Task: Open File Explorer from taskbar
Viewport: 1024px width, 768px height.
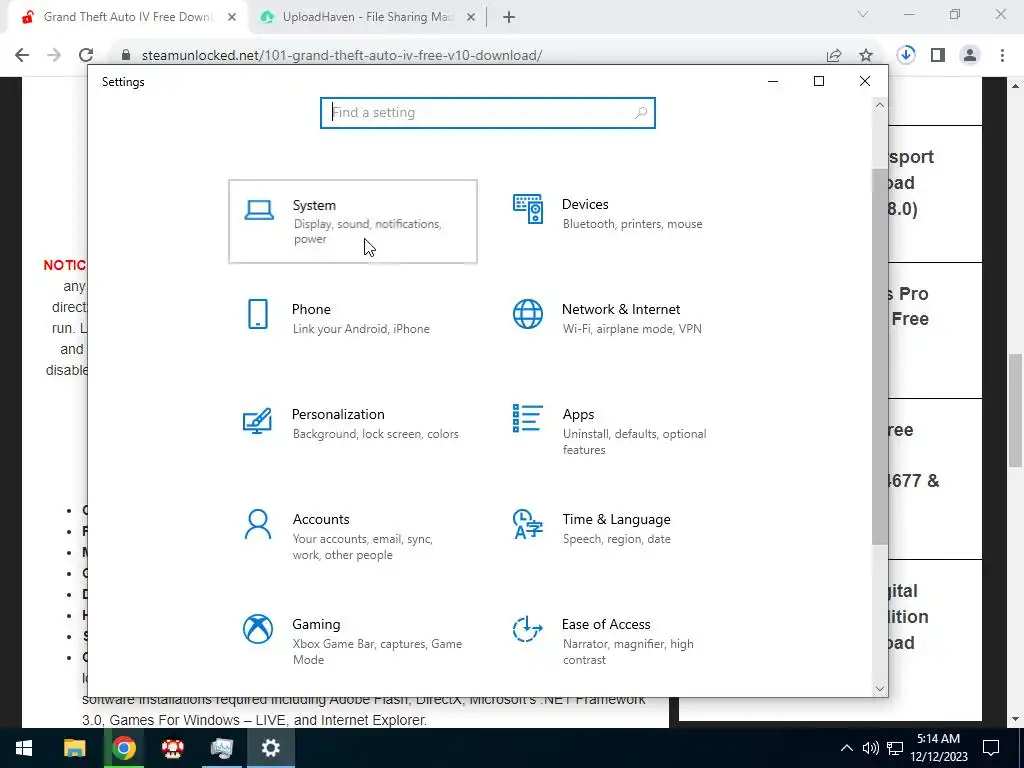Action: [x=74, y=748]
